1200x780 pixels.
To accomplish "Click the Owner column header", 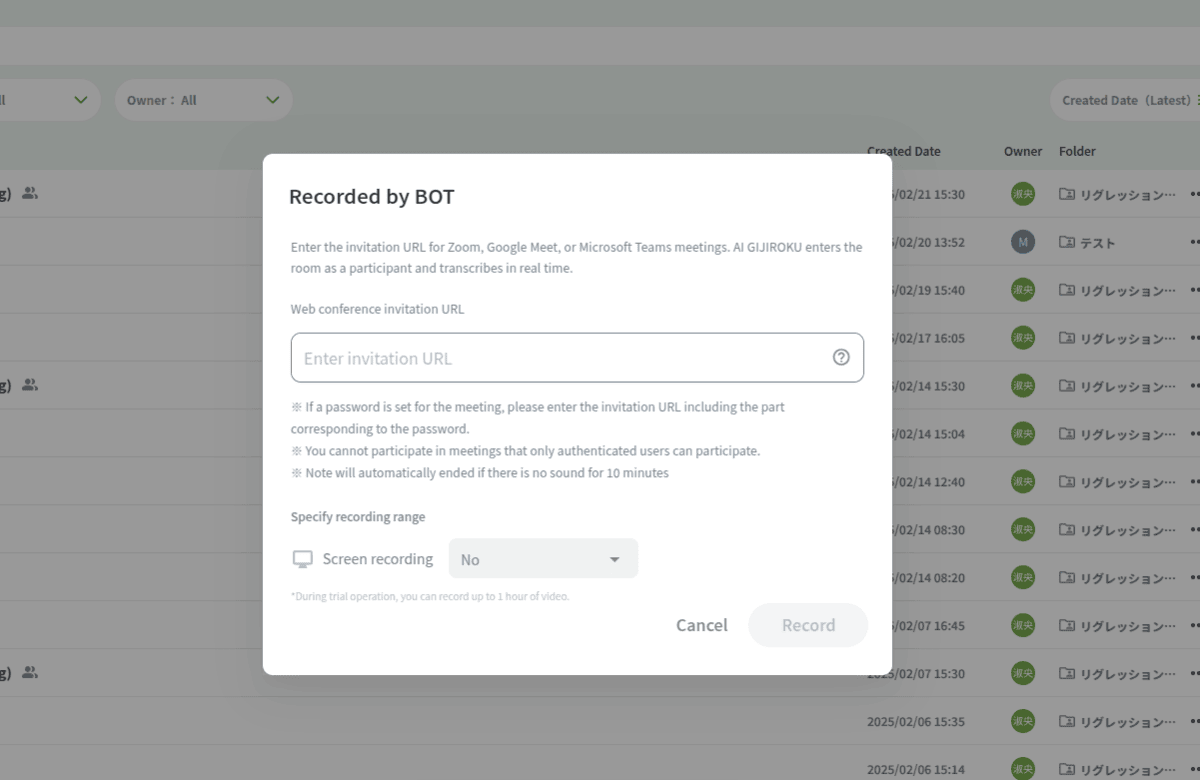I will pyautogui.click(x=1023, y=151).
